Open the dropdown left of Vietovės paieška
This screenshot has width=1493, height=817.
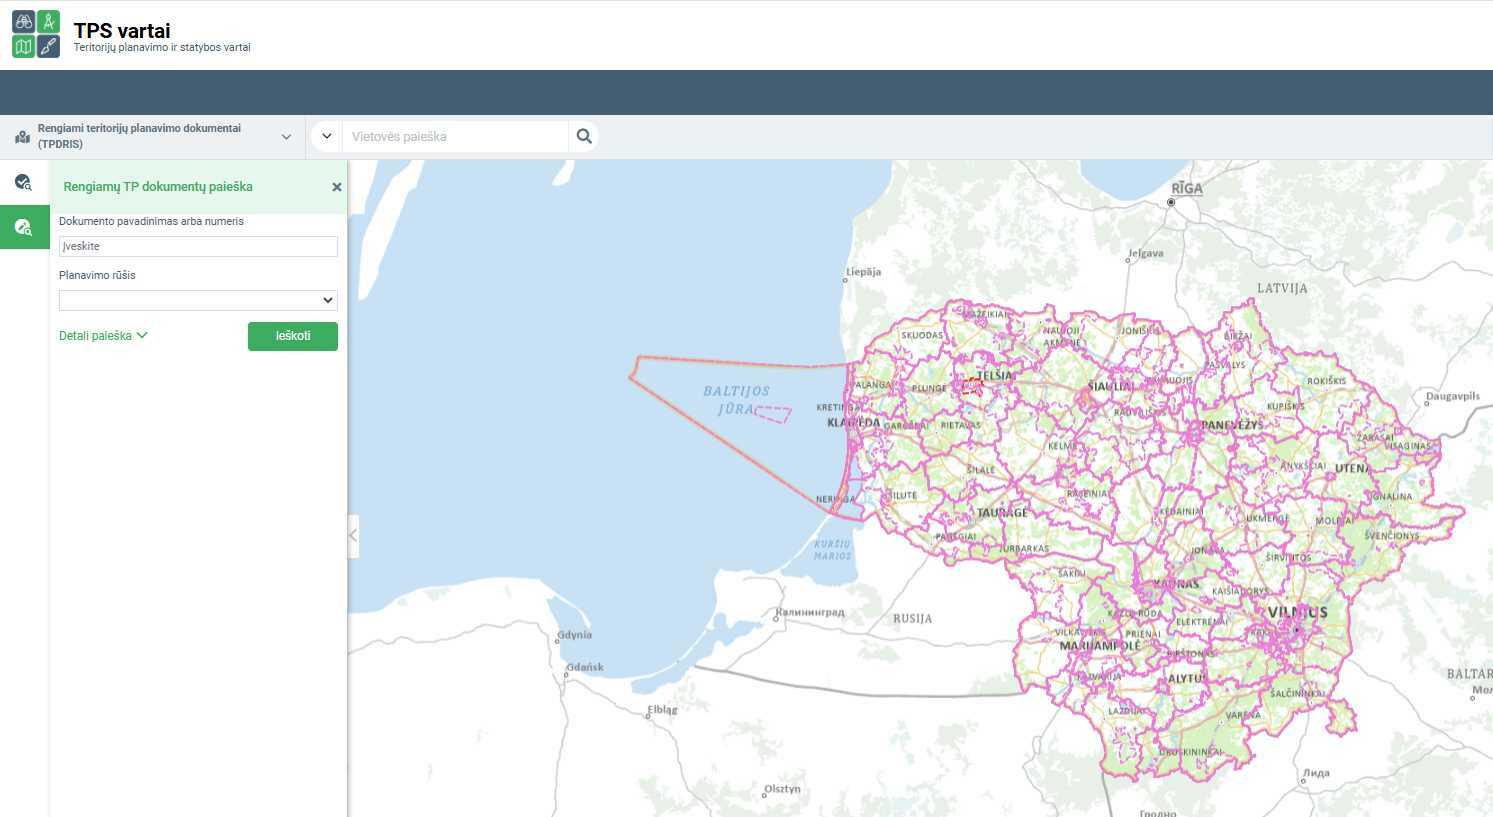(x=326, y=137)
